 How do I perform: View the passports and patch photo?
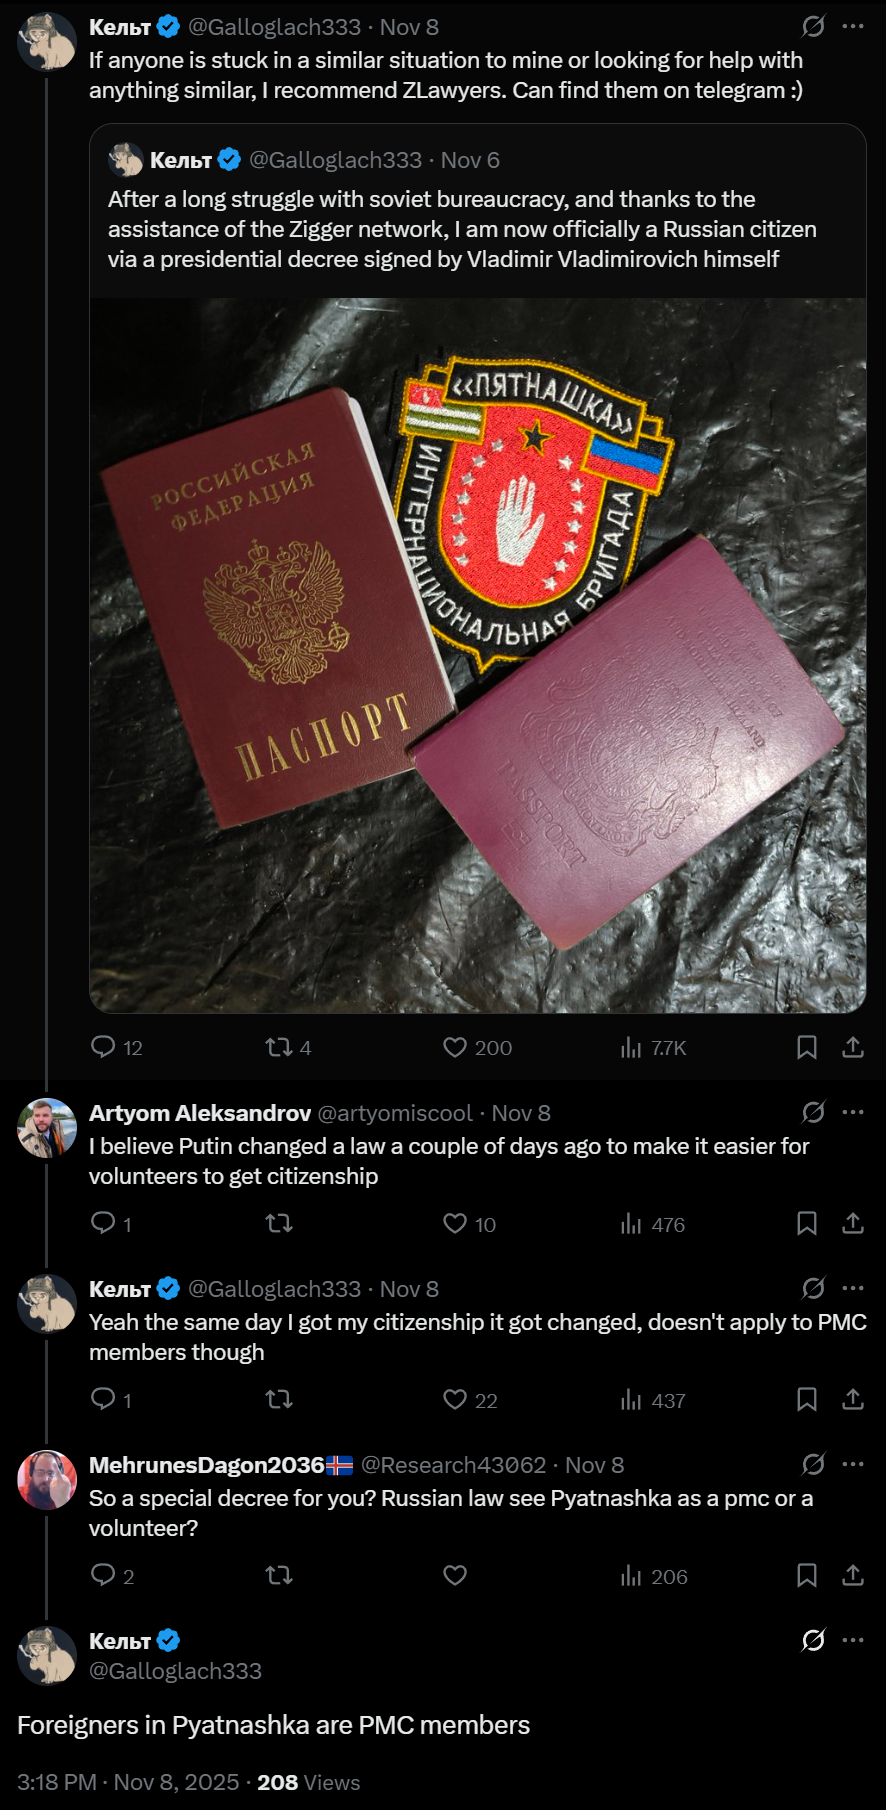click(x=478, y=655)
